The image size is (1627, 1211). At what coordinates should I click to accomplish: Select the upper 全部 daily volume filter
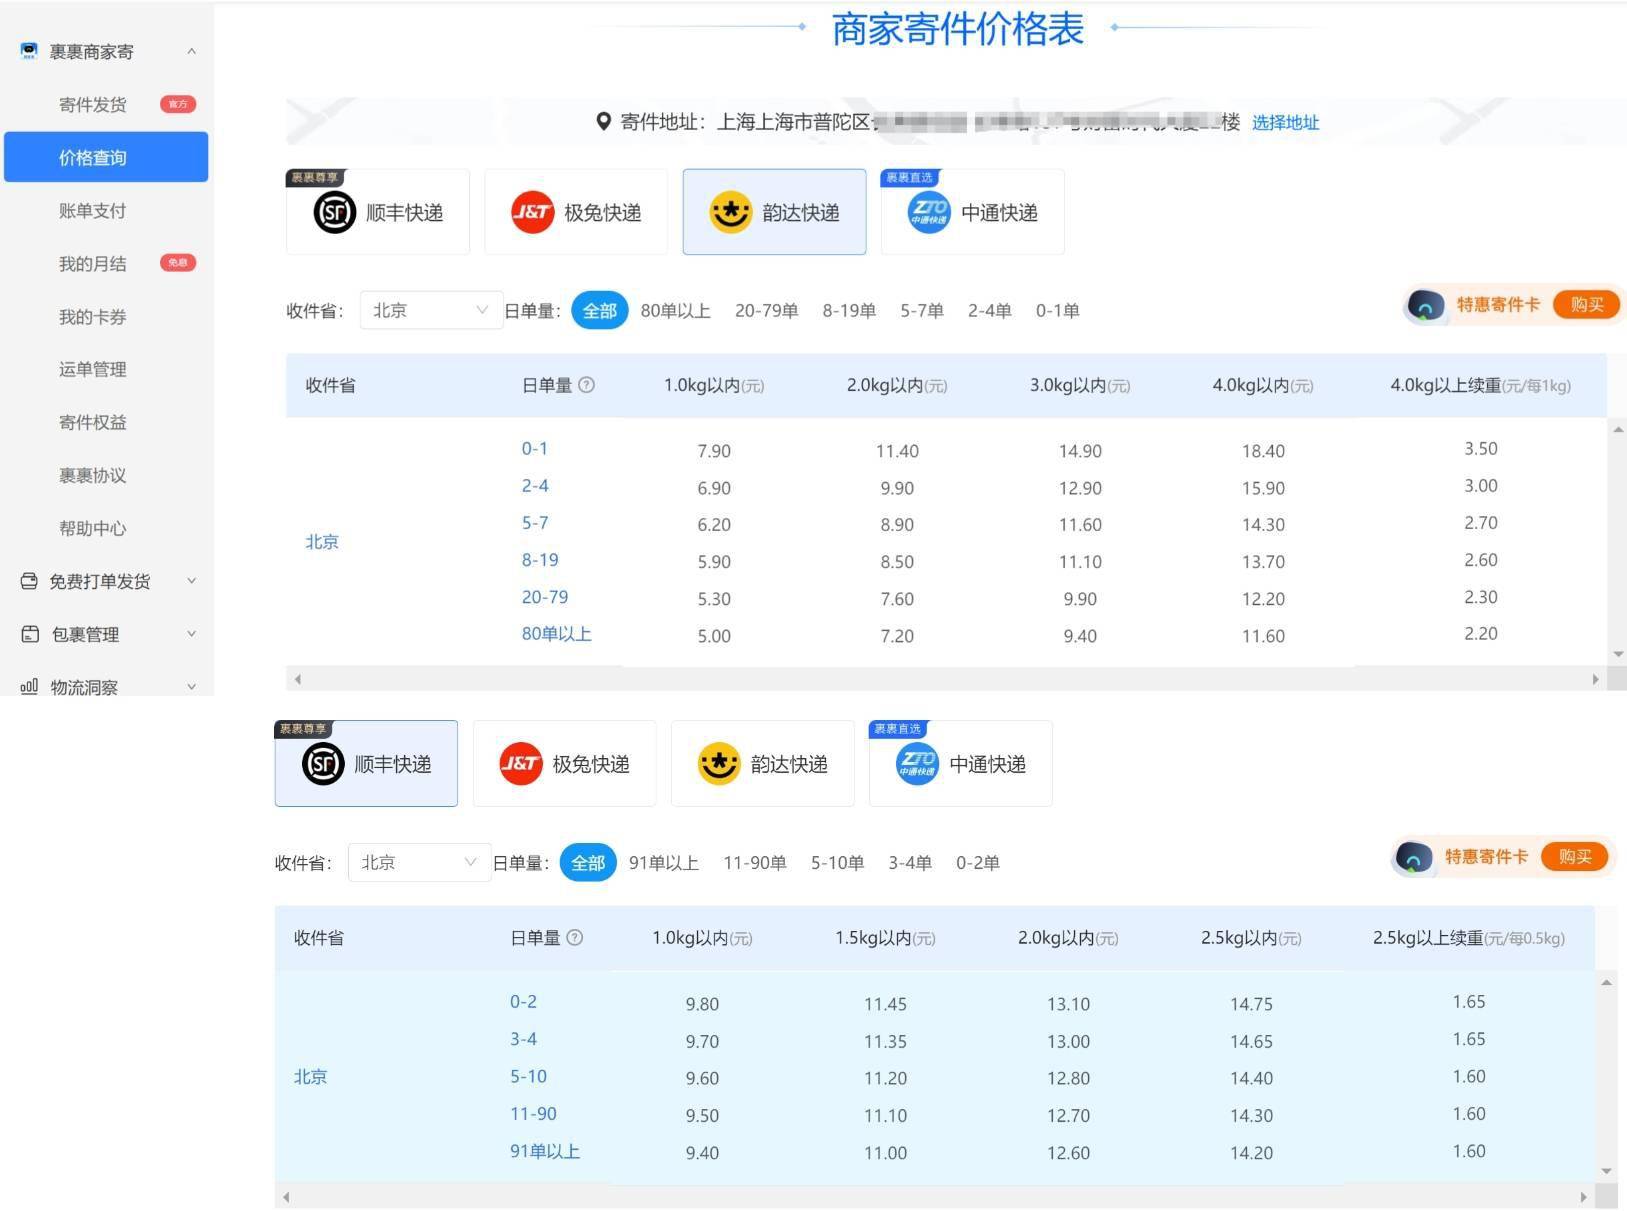(599, 310)
